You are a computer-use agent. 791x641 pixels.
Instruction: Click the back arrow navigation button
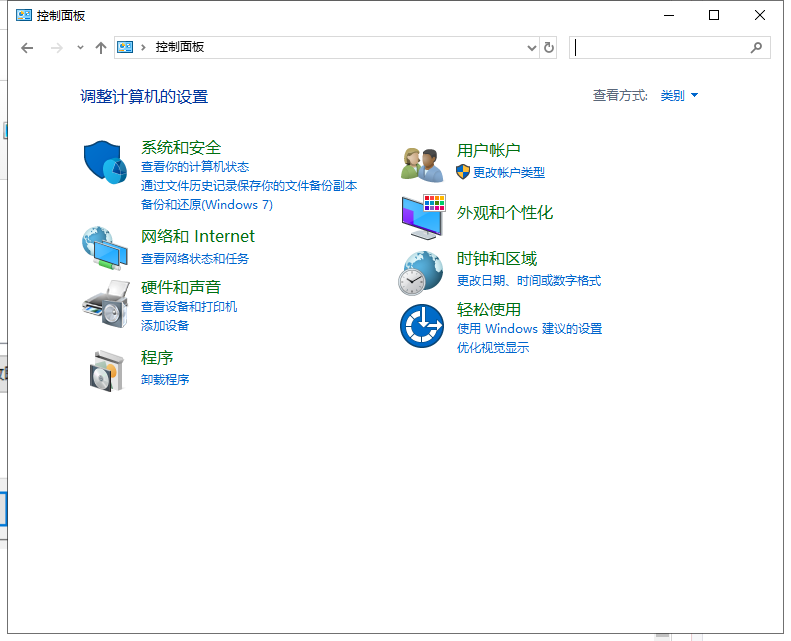point(27,48)
